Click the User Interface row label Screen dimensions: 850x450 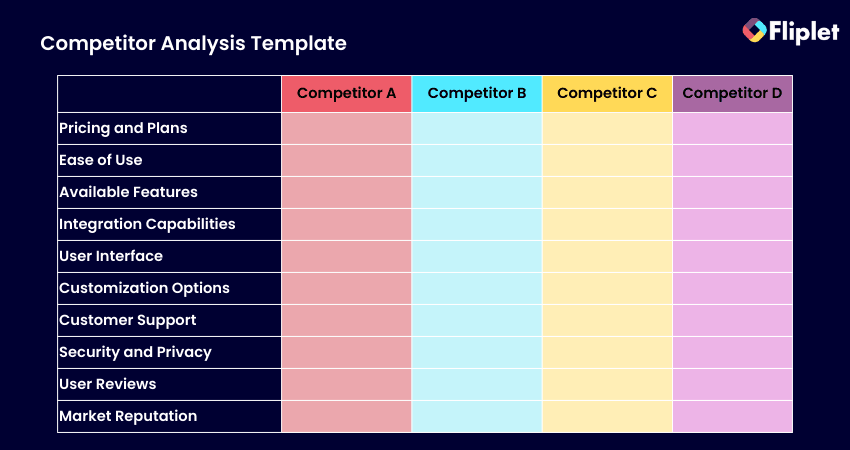click(x=111, y=256)
